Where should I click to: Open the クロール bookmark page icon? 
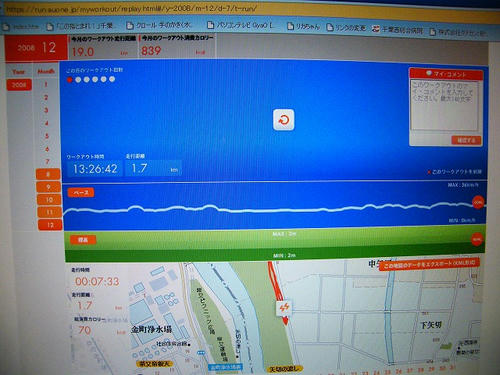click(130, 26)
